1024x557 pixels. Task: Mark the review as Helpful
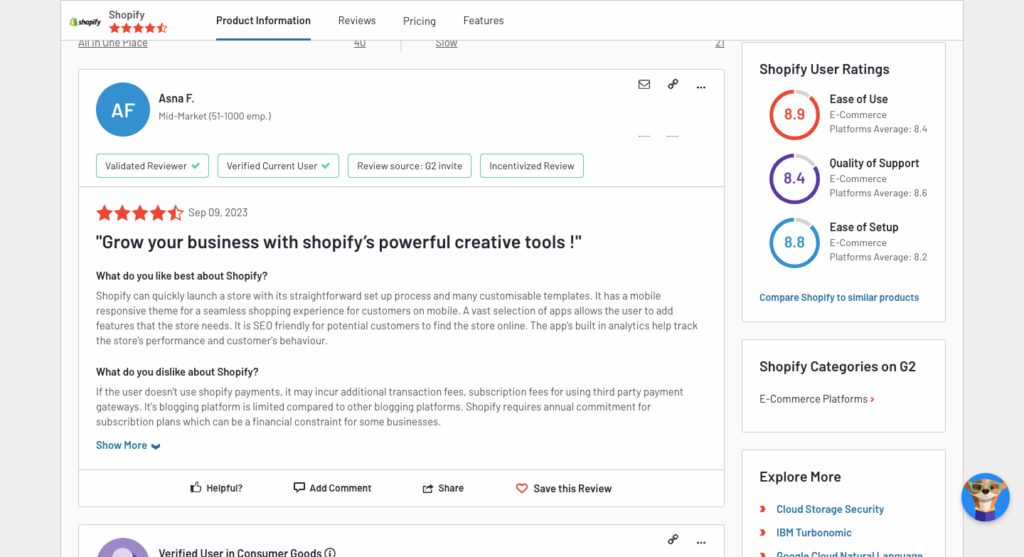click(216, 488)
